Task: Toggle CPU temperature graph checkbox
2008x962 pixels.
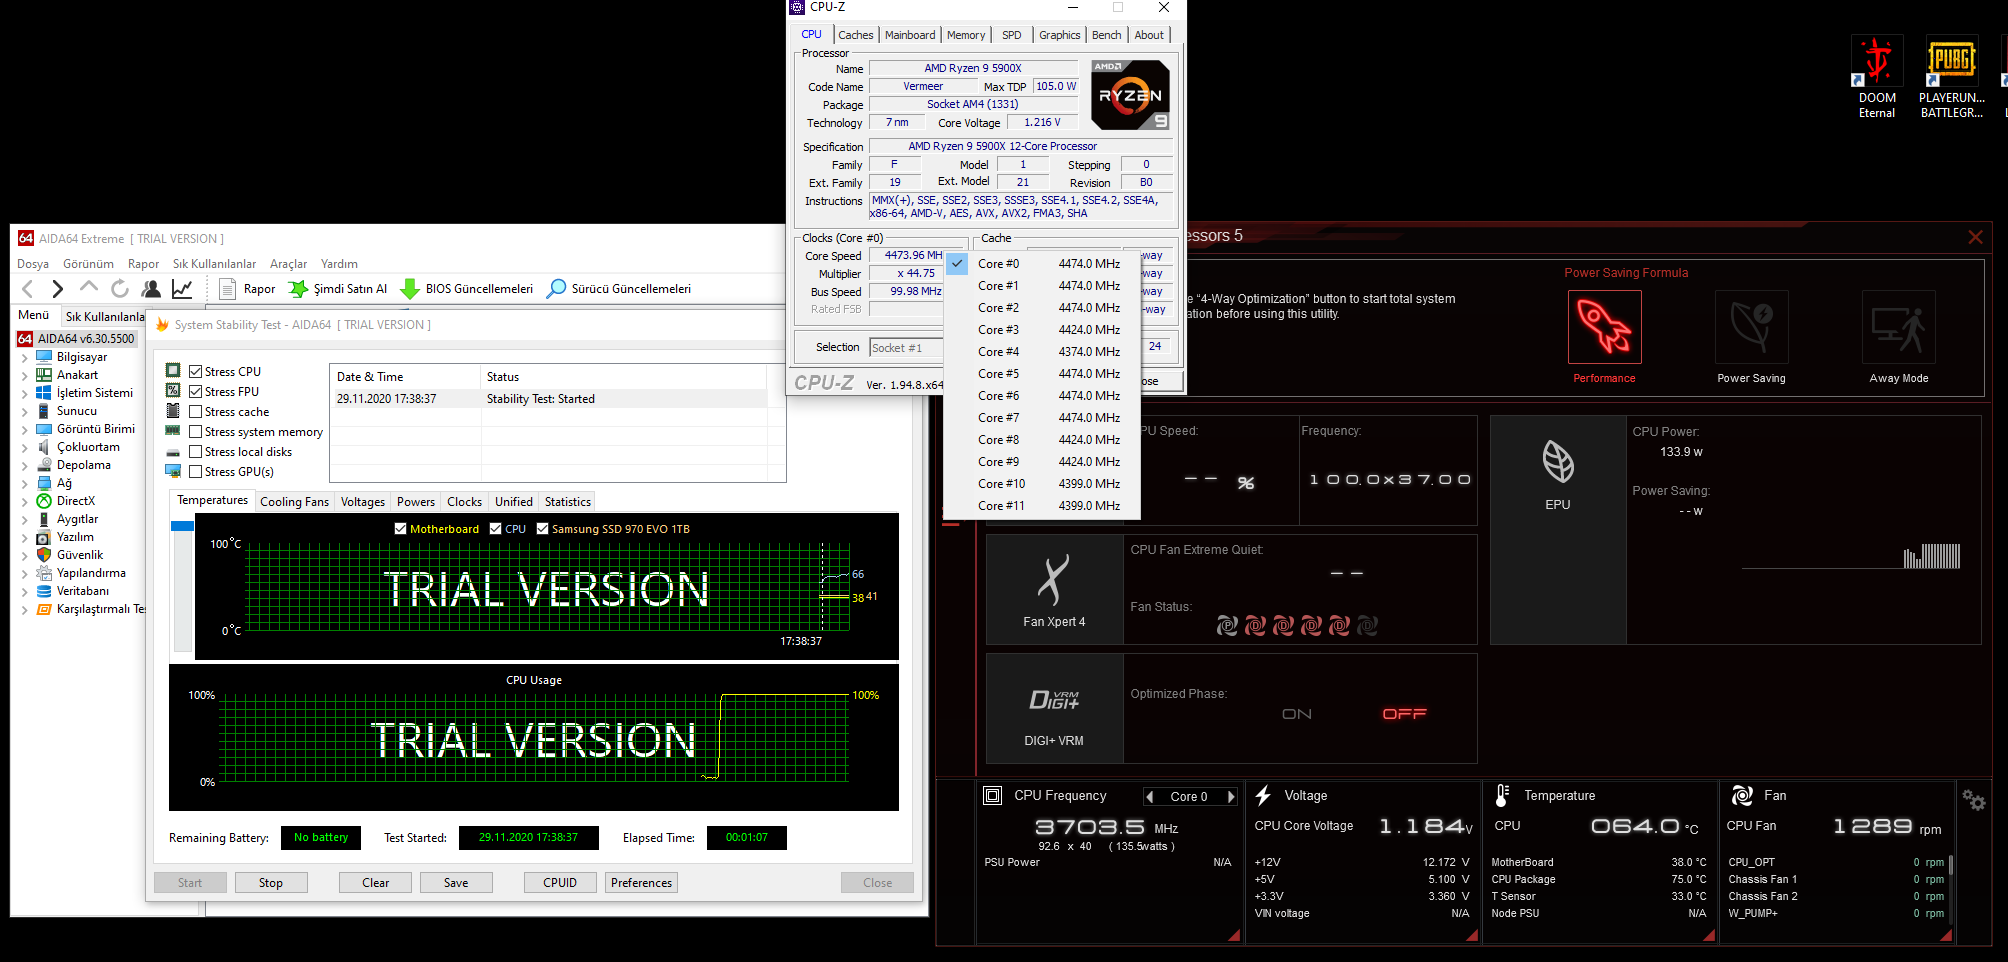Action: tap(496, 529)
